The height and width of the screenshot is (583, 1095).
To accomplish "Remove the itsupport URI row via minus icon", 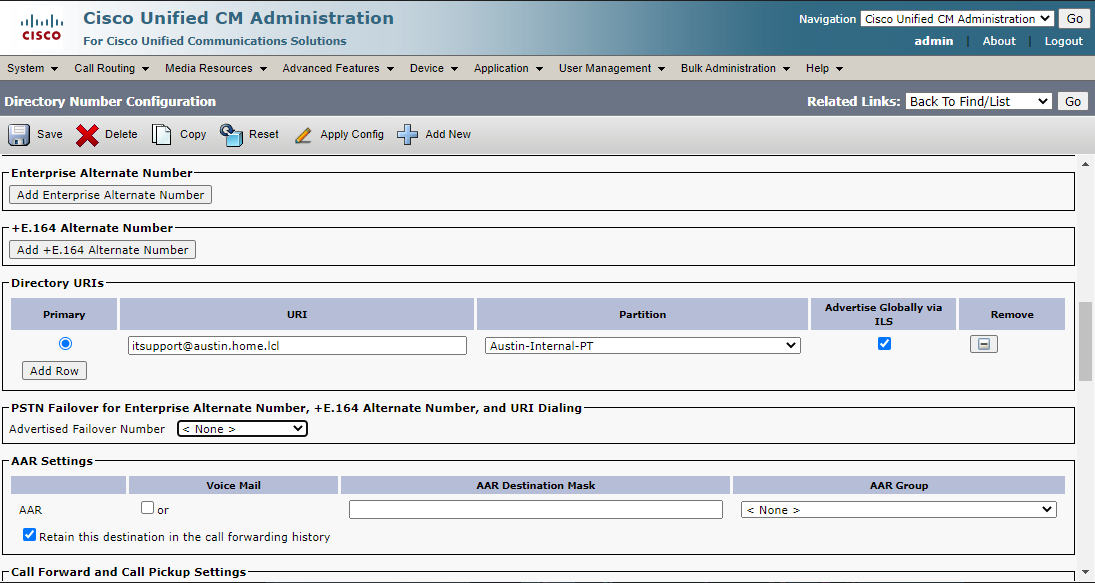I will [x=983, y=344].
